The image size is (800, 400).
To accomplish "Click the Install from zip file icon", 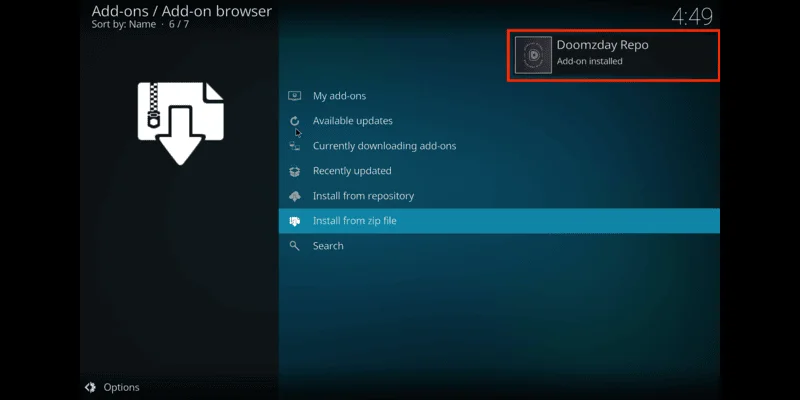I will 294,221.
